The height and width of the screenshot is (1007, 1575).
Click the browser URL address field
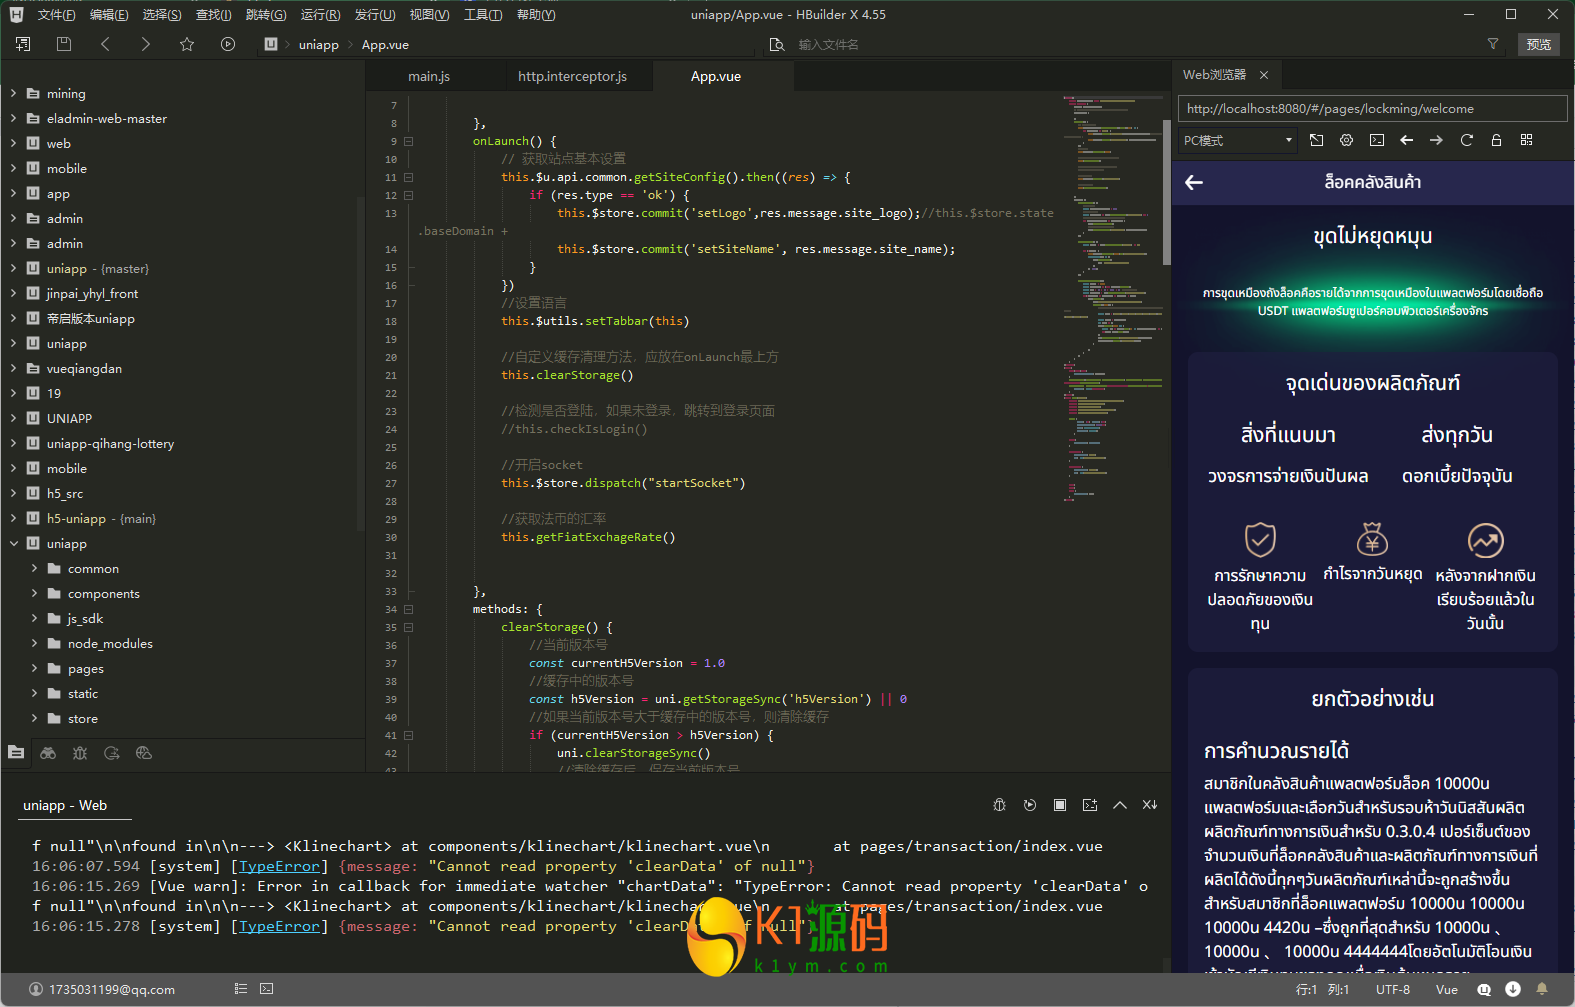click(1371, 109)
